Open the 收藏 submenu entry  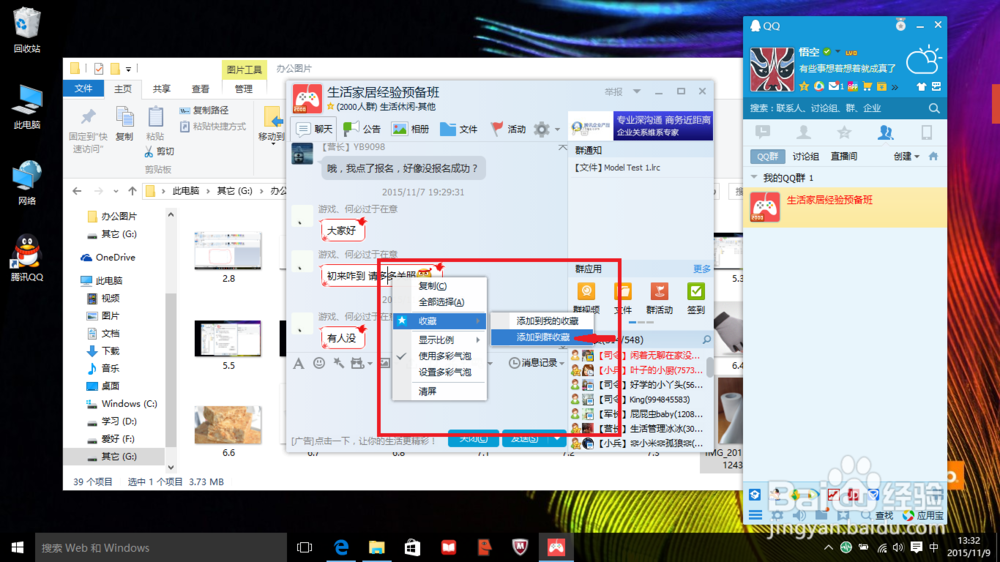point(439,321)
